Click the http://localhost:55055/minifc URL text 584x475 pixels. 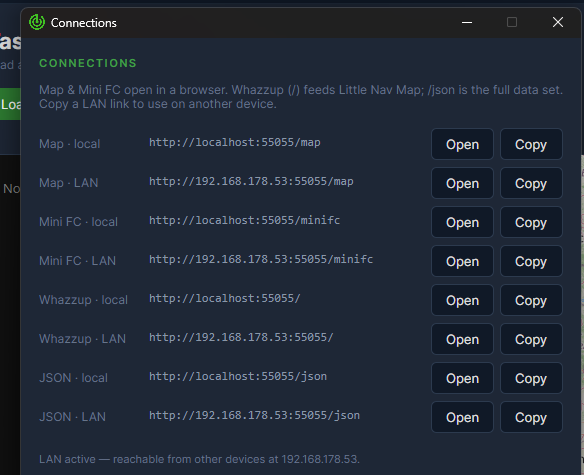pos(244,220)
